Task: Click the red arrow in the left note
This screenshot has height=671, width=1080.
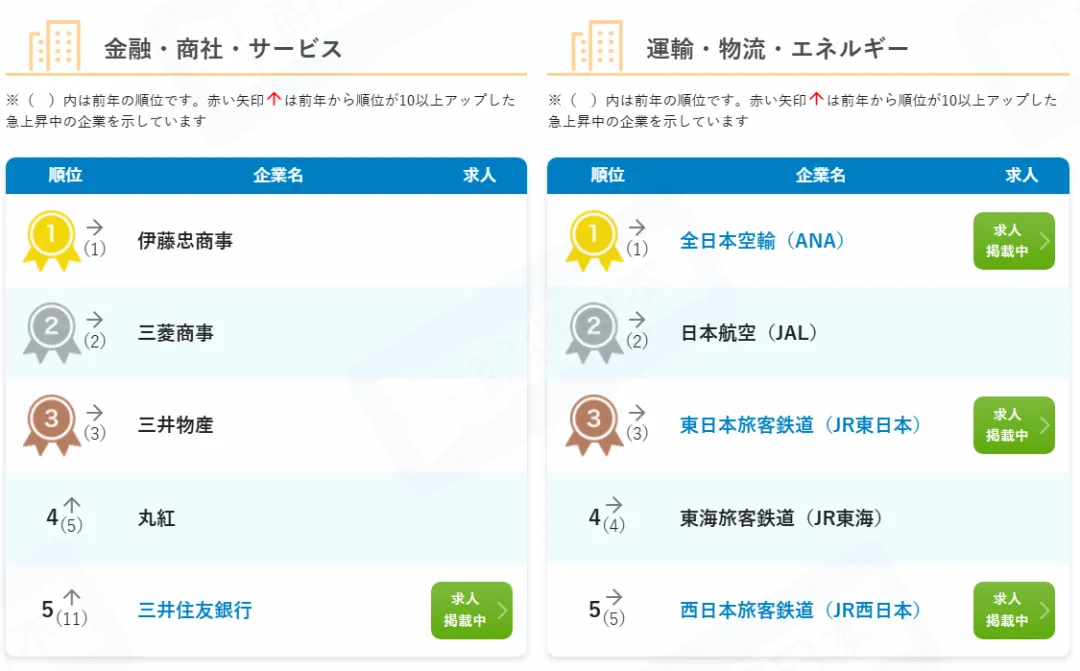Action: [x=274, y=99]
